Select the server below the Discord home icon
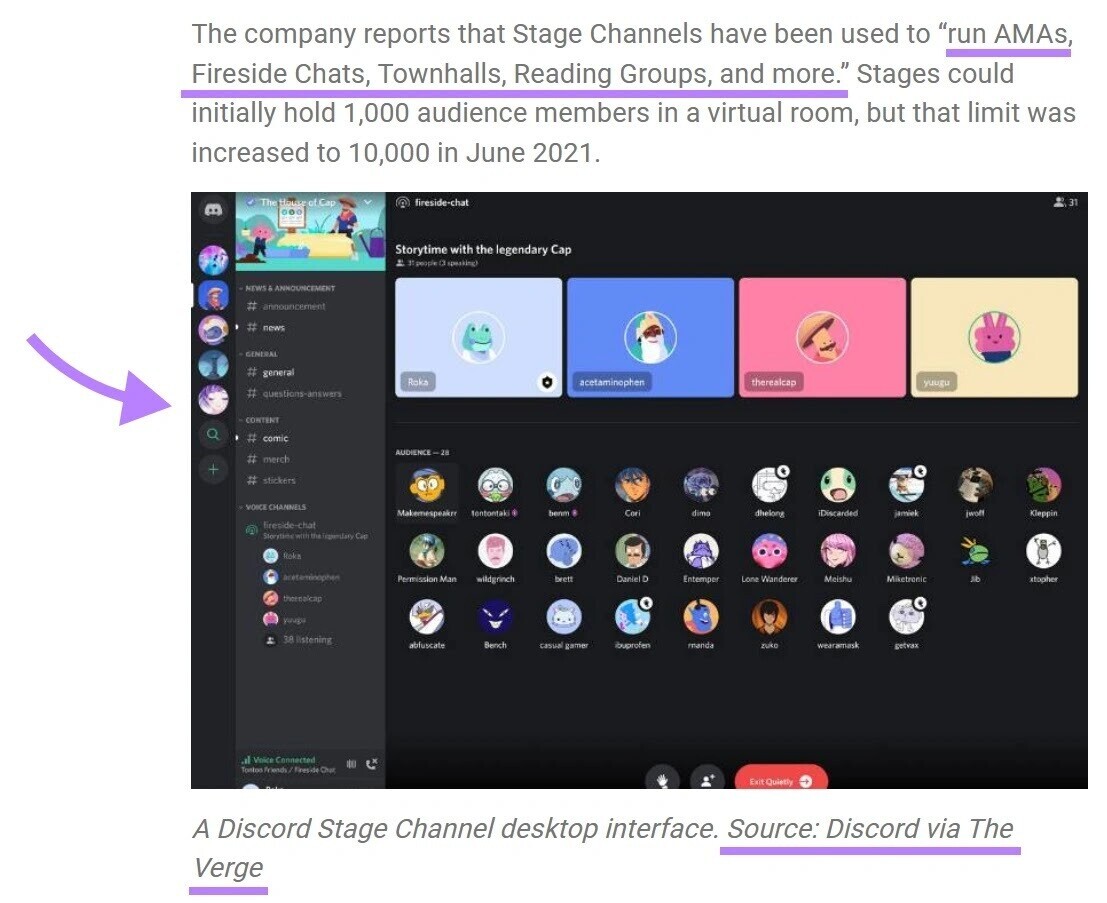Image resolution: width=1107 pixels, height=903 pixels. coord(213,260)
